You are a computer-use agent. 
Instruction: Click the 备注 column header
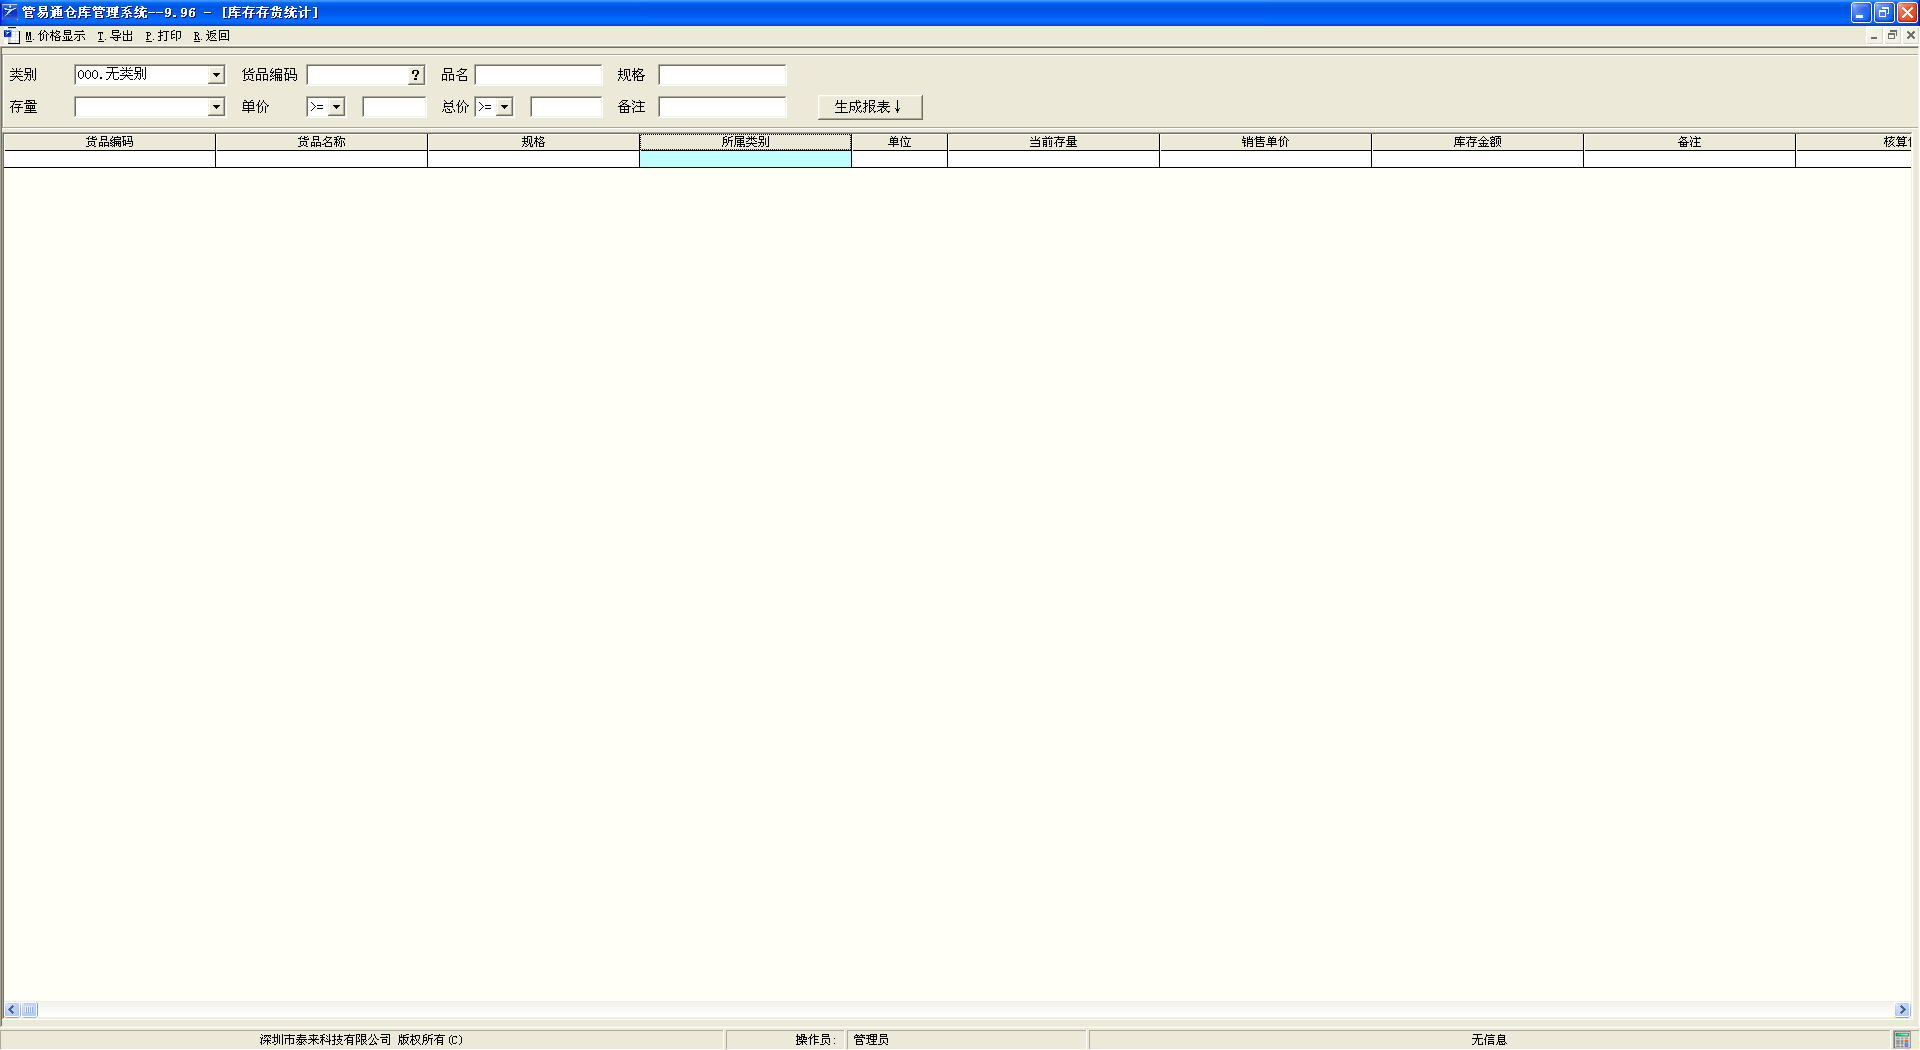click(x=1689, y=142)
